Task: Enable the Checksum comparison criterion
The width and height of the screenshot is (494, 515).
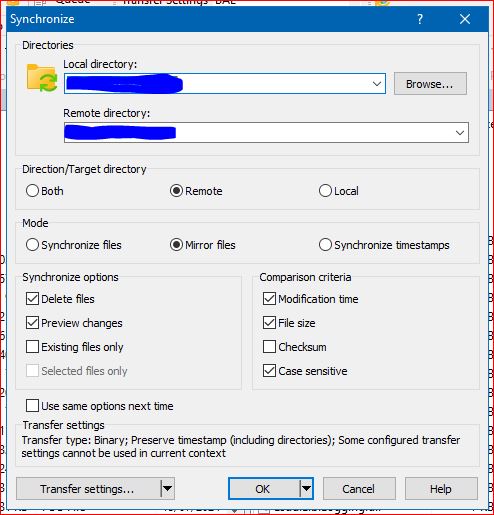Action: [269, 347]
